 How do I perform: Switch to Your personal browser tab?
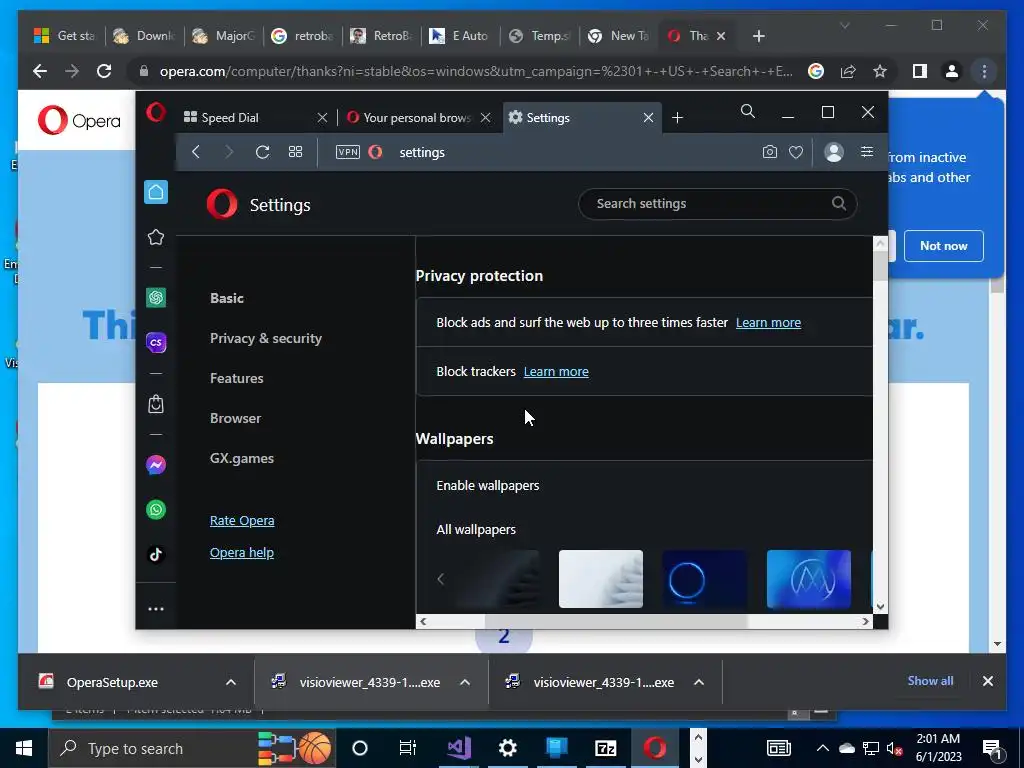pos(419,118)
